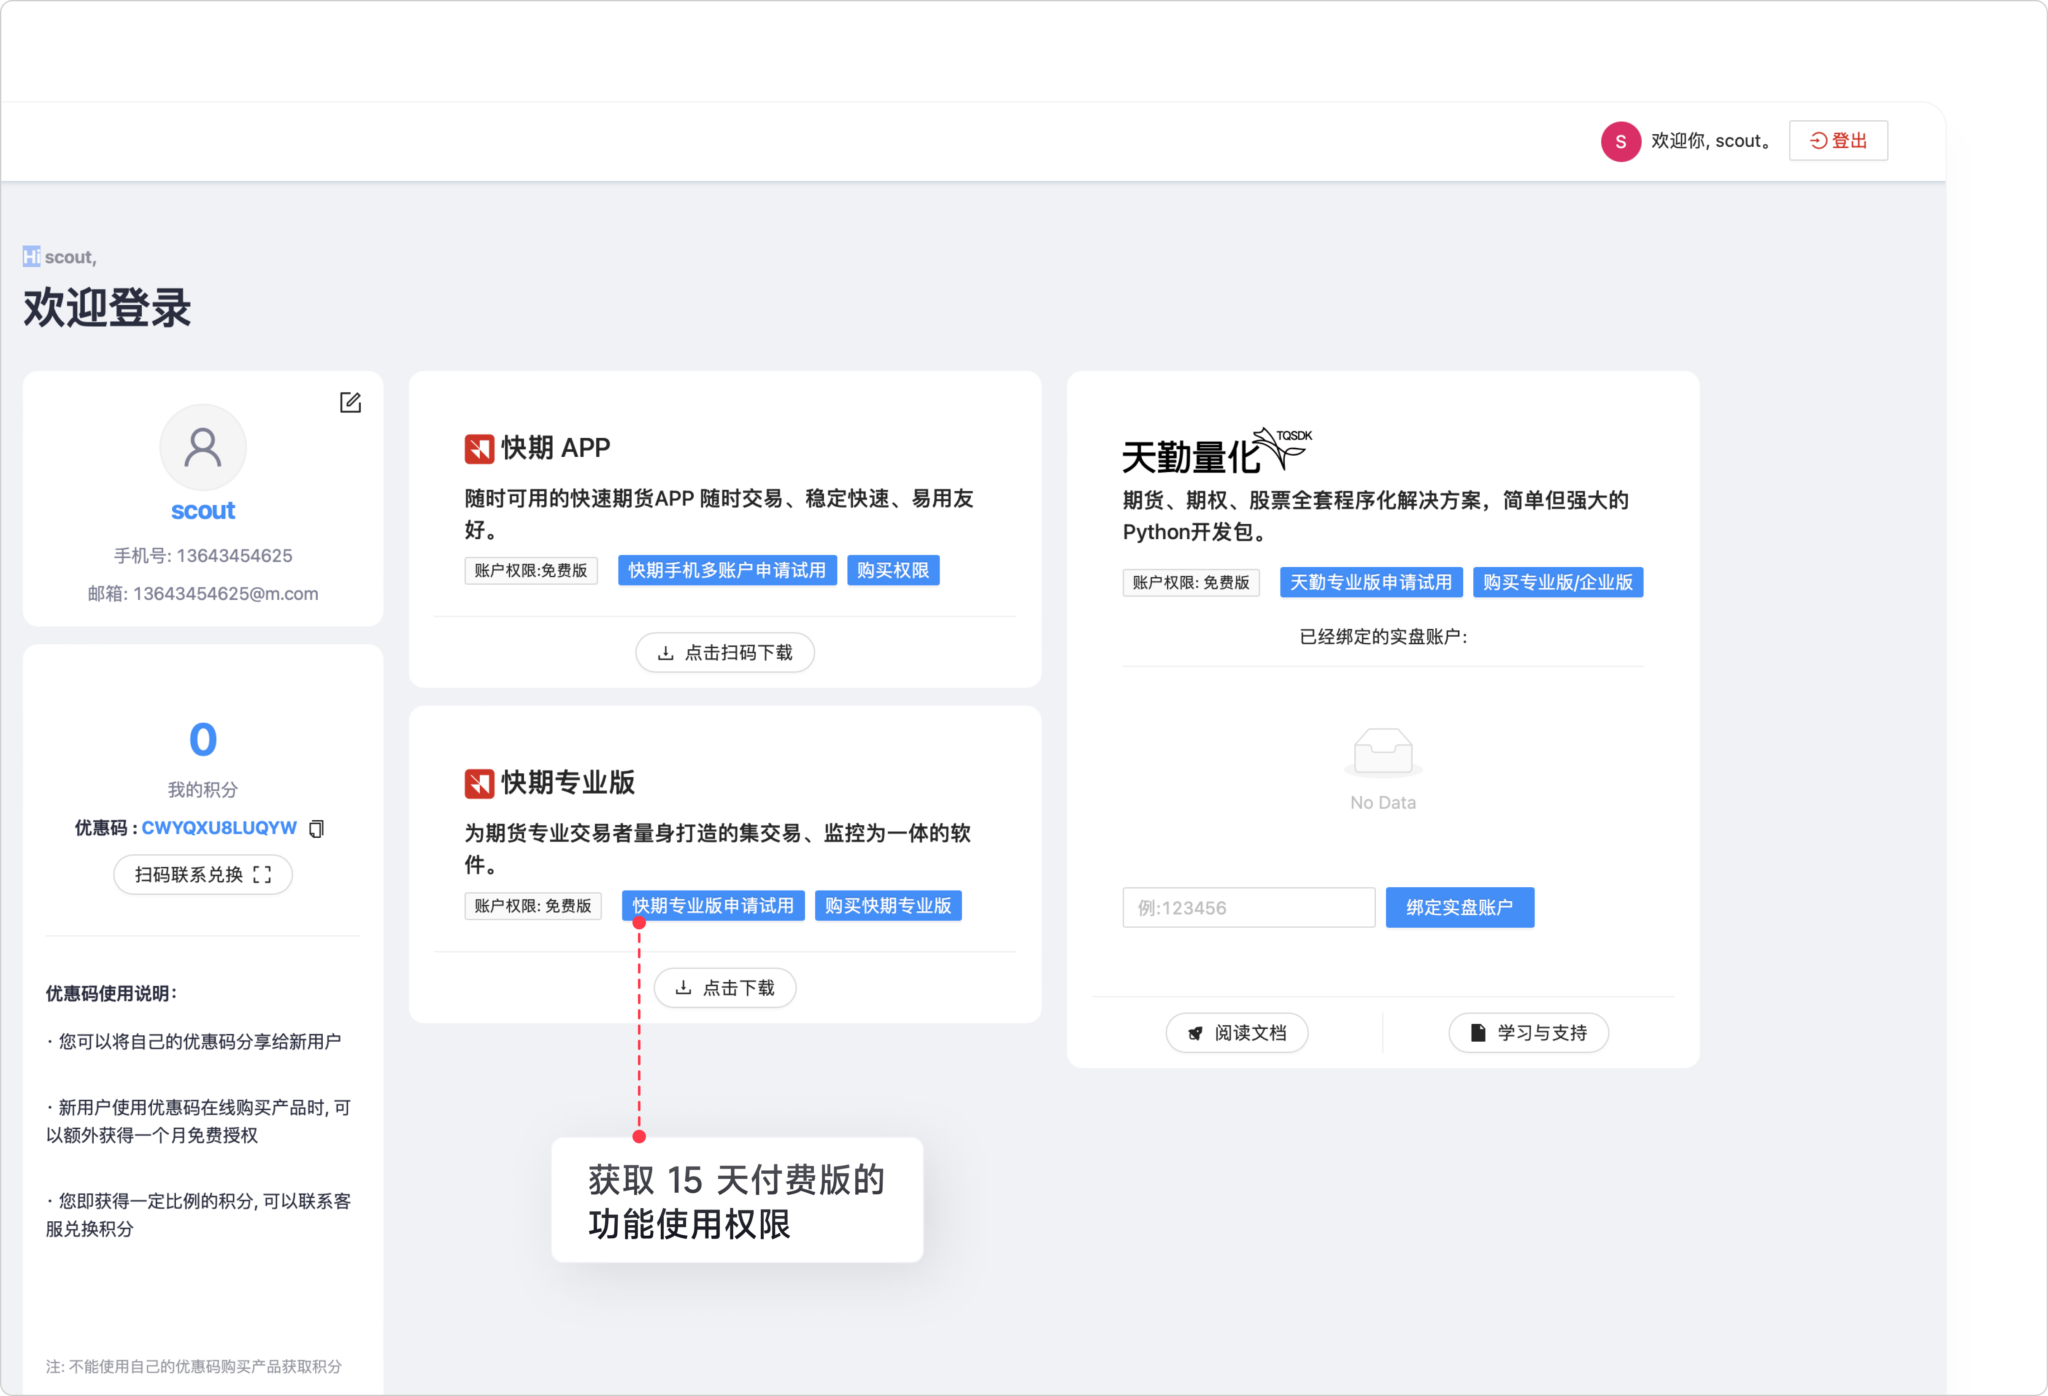Click 快期手机多账户申请试用 button
The width and height of the screenshot is (2048, 1396).
[727, 570]
